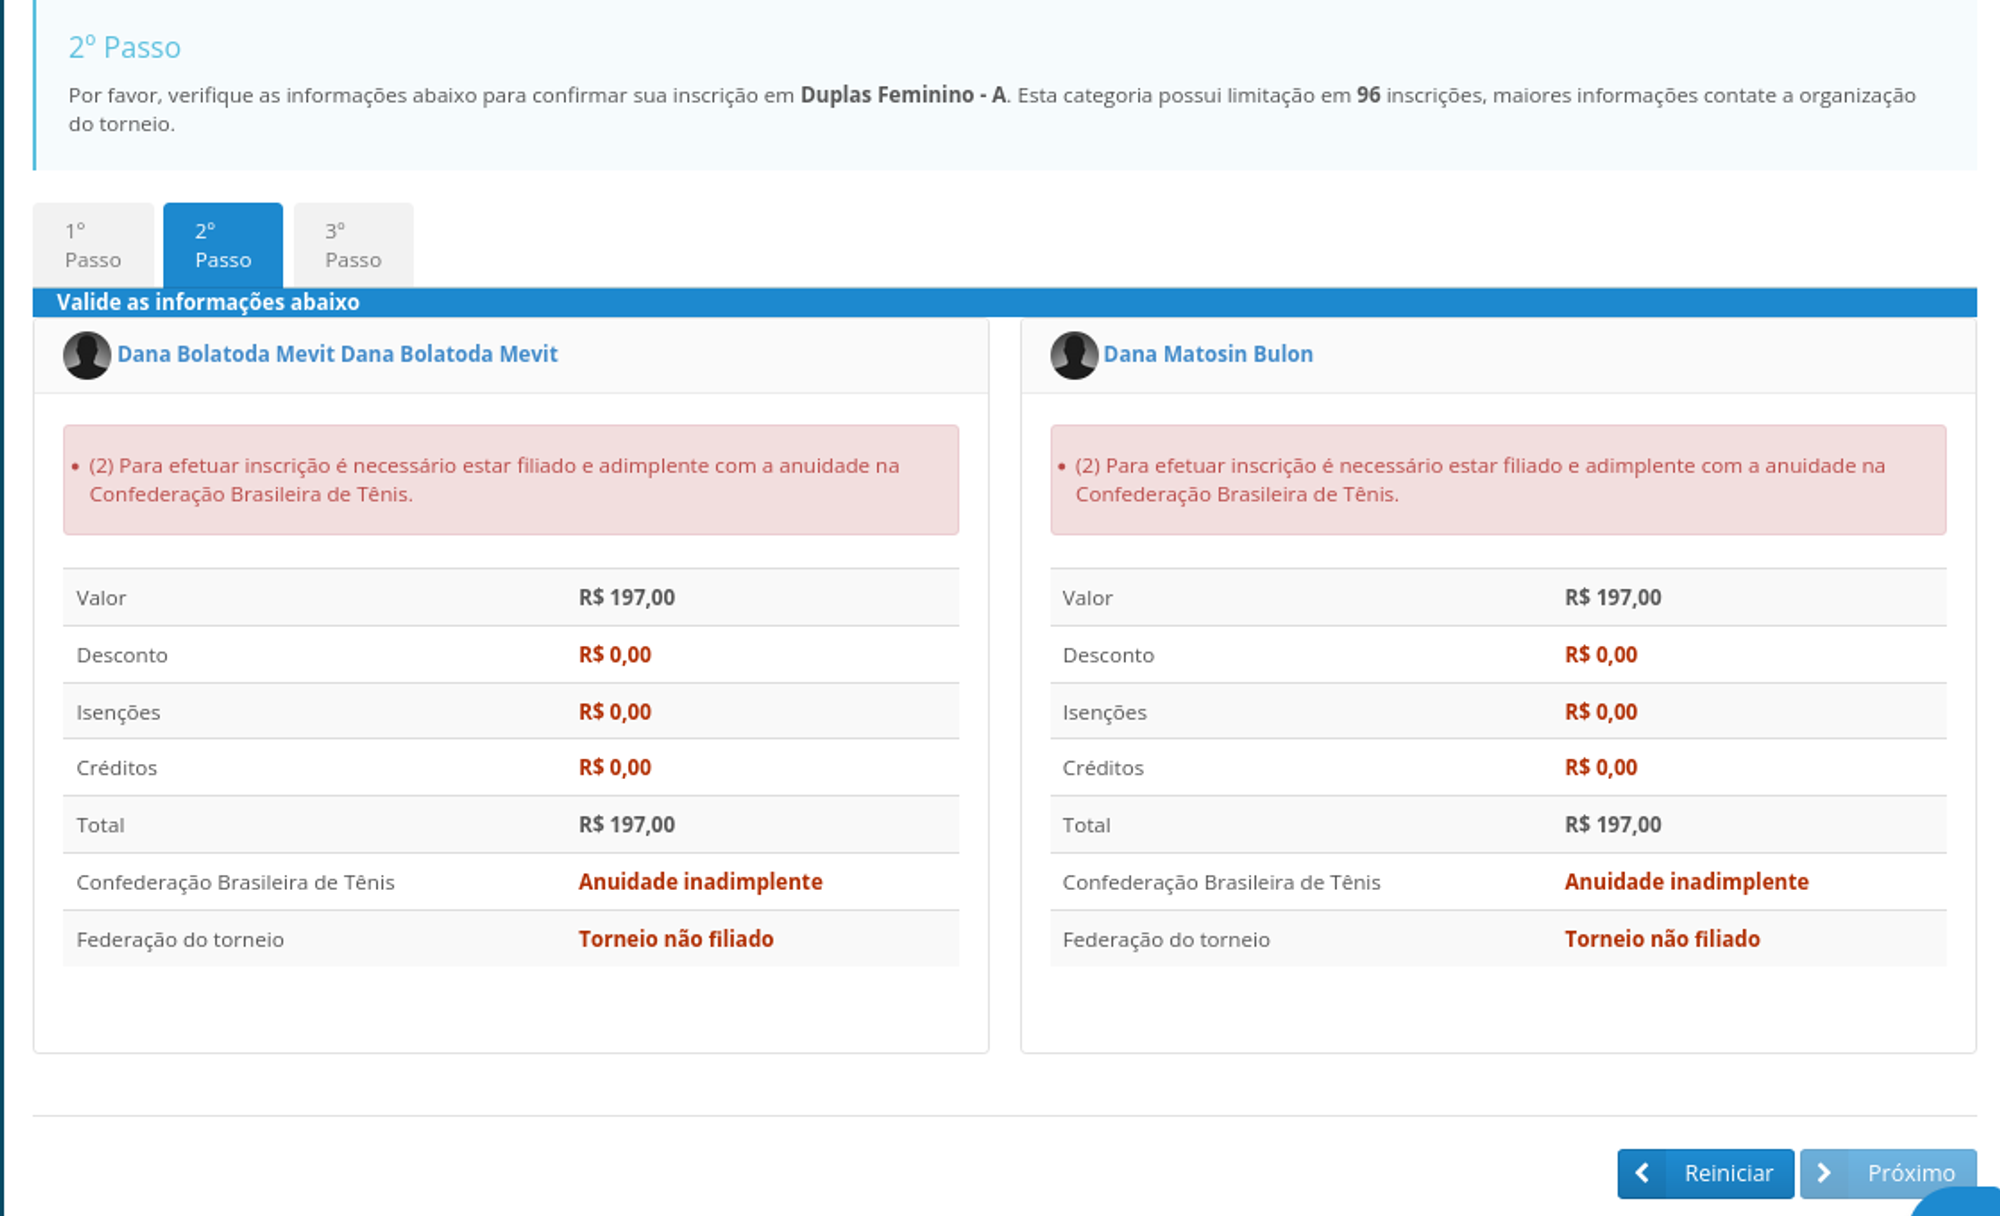Click Dana Matosin Bulon avatar icon
This screenshot has height=1216, width=2000.
tap(1074, 355)
